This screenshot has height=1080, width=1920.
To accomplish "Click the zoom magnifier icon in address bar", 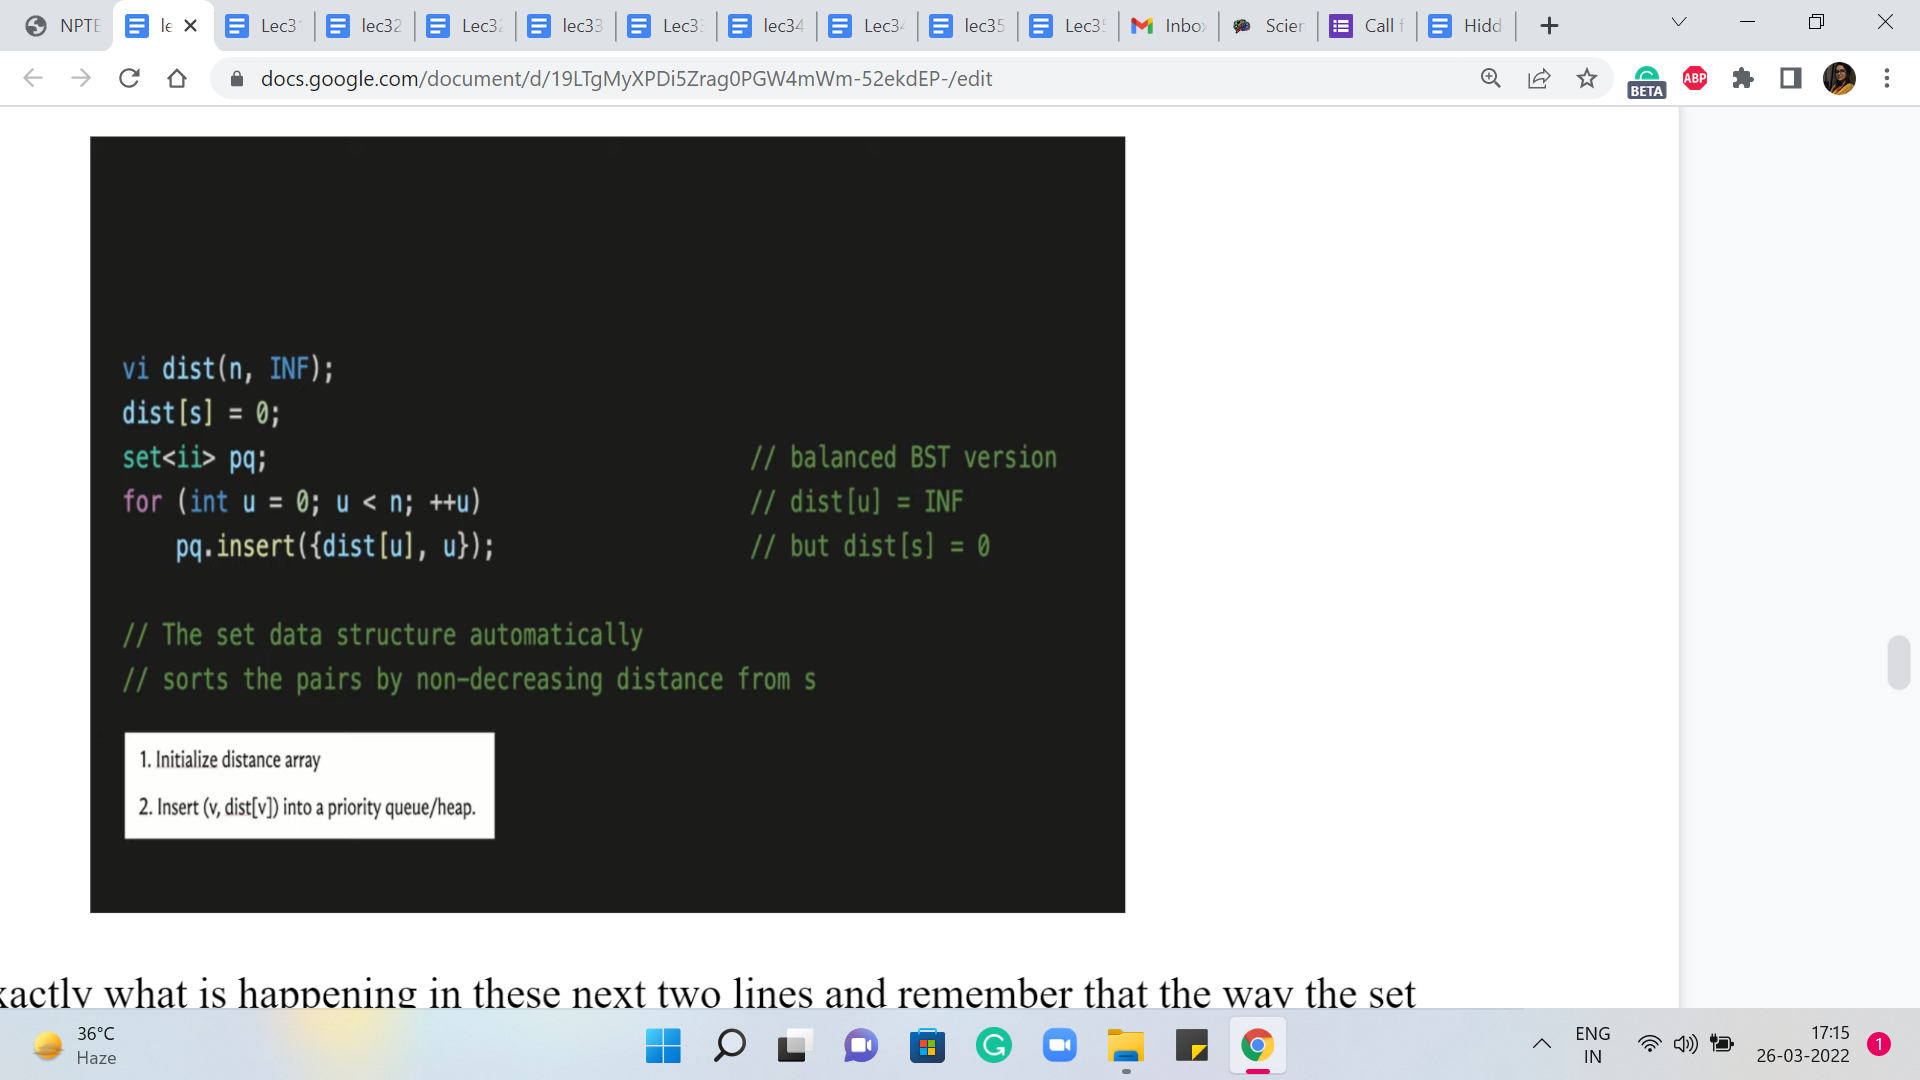I will click(x=1491, y=78).
